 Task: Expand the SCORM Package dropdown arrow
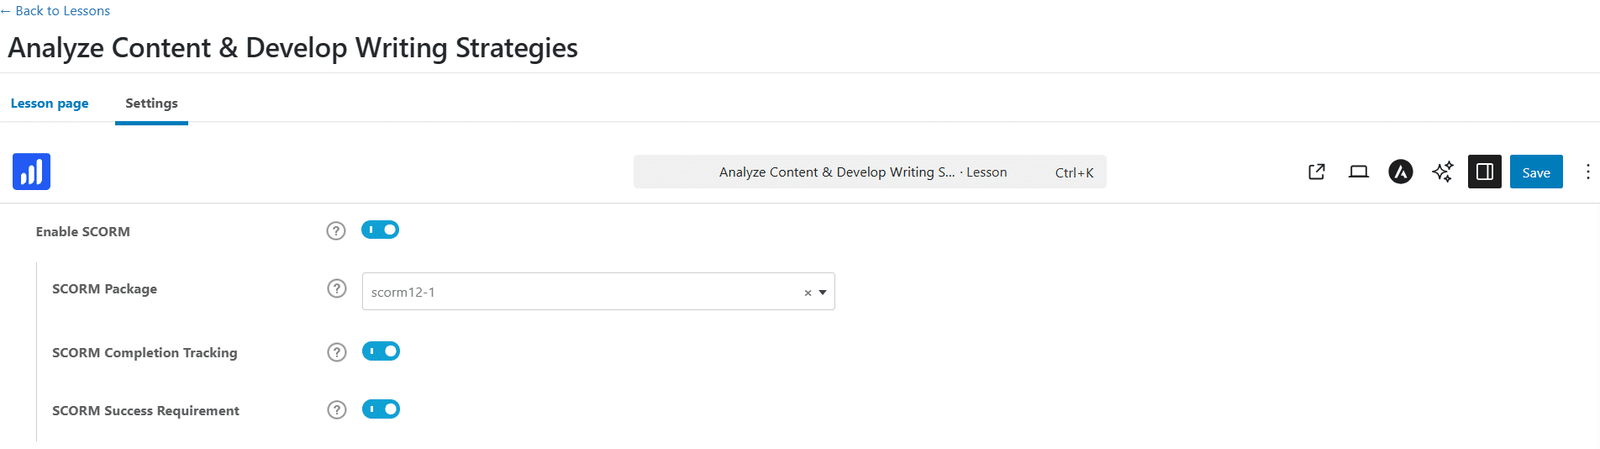point(823,292)
